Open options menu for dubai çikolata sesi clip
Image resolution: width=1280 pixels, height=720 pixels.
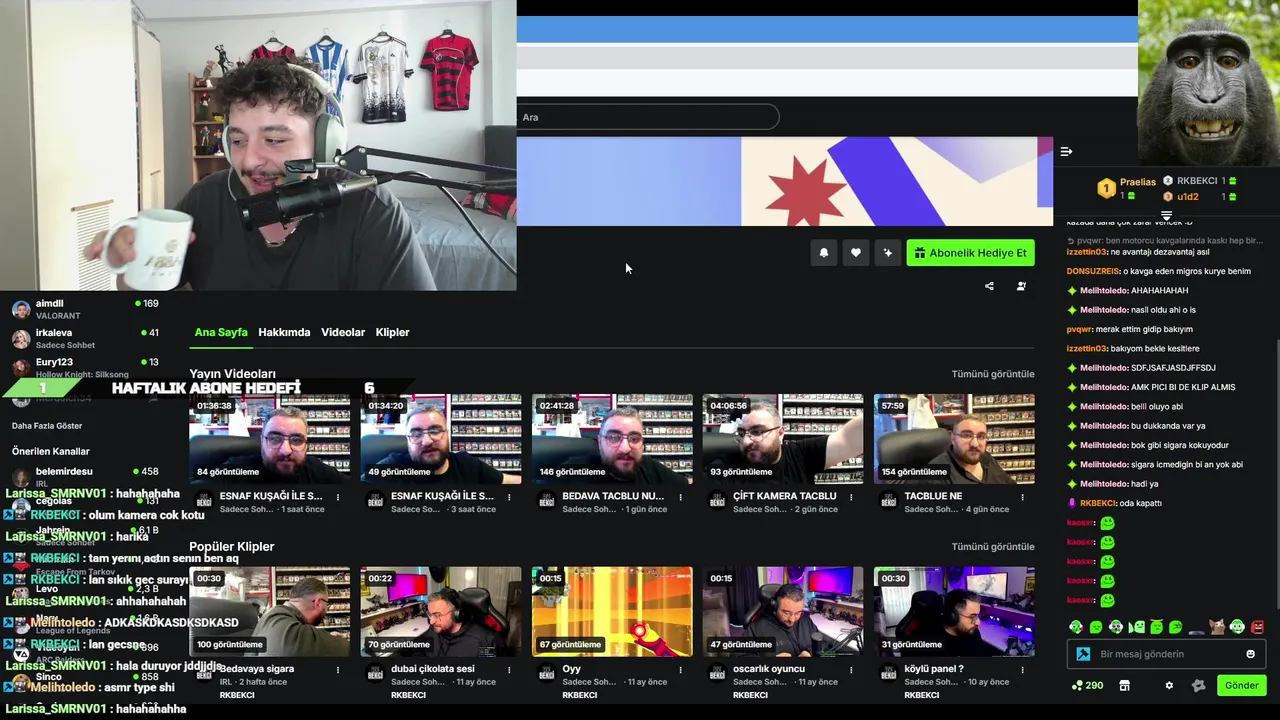[x=509, y=670]
